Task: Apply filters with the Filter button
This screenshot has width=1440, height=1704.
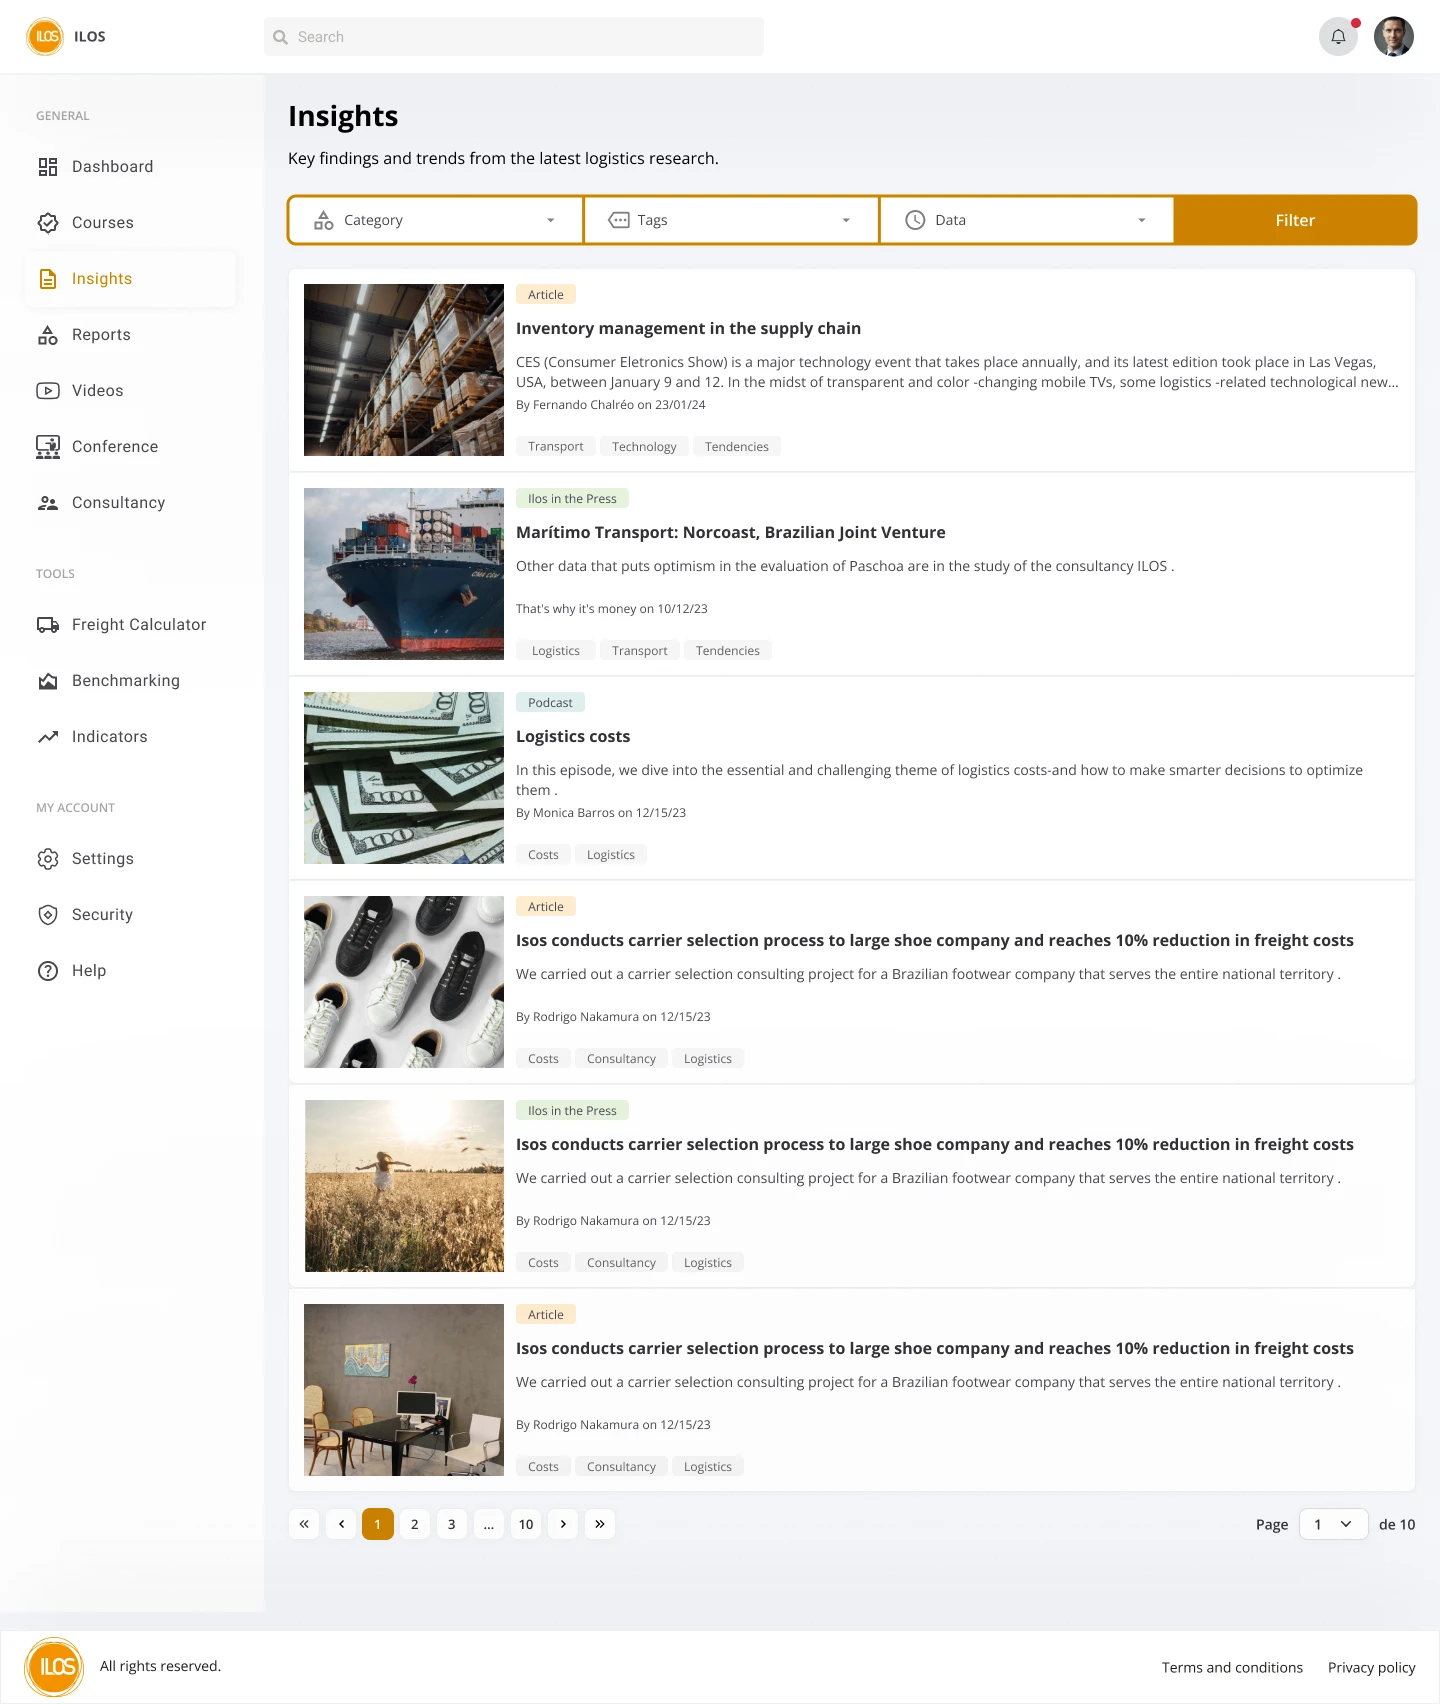Action: tap(1295, 220)
